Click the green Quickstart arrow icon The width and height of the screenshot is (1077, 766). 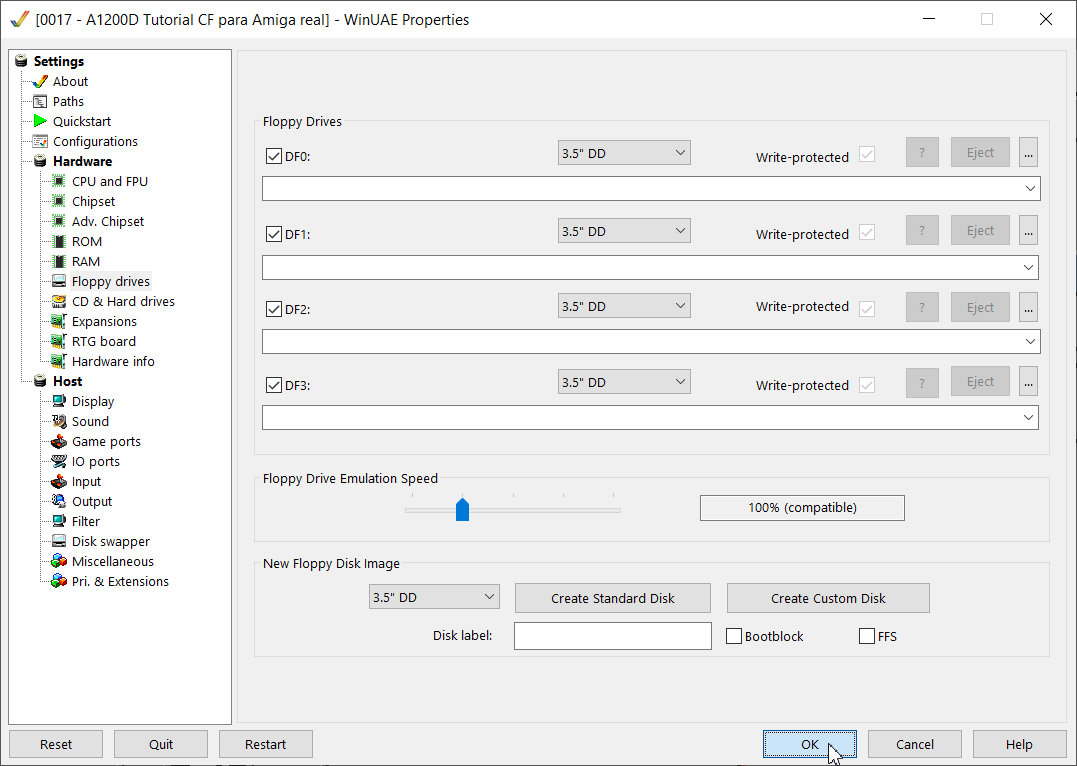(40, 121)
